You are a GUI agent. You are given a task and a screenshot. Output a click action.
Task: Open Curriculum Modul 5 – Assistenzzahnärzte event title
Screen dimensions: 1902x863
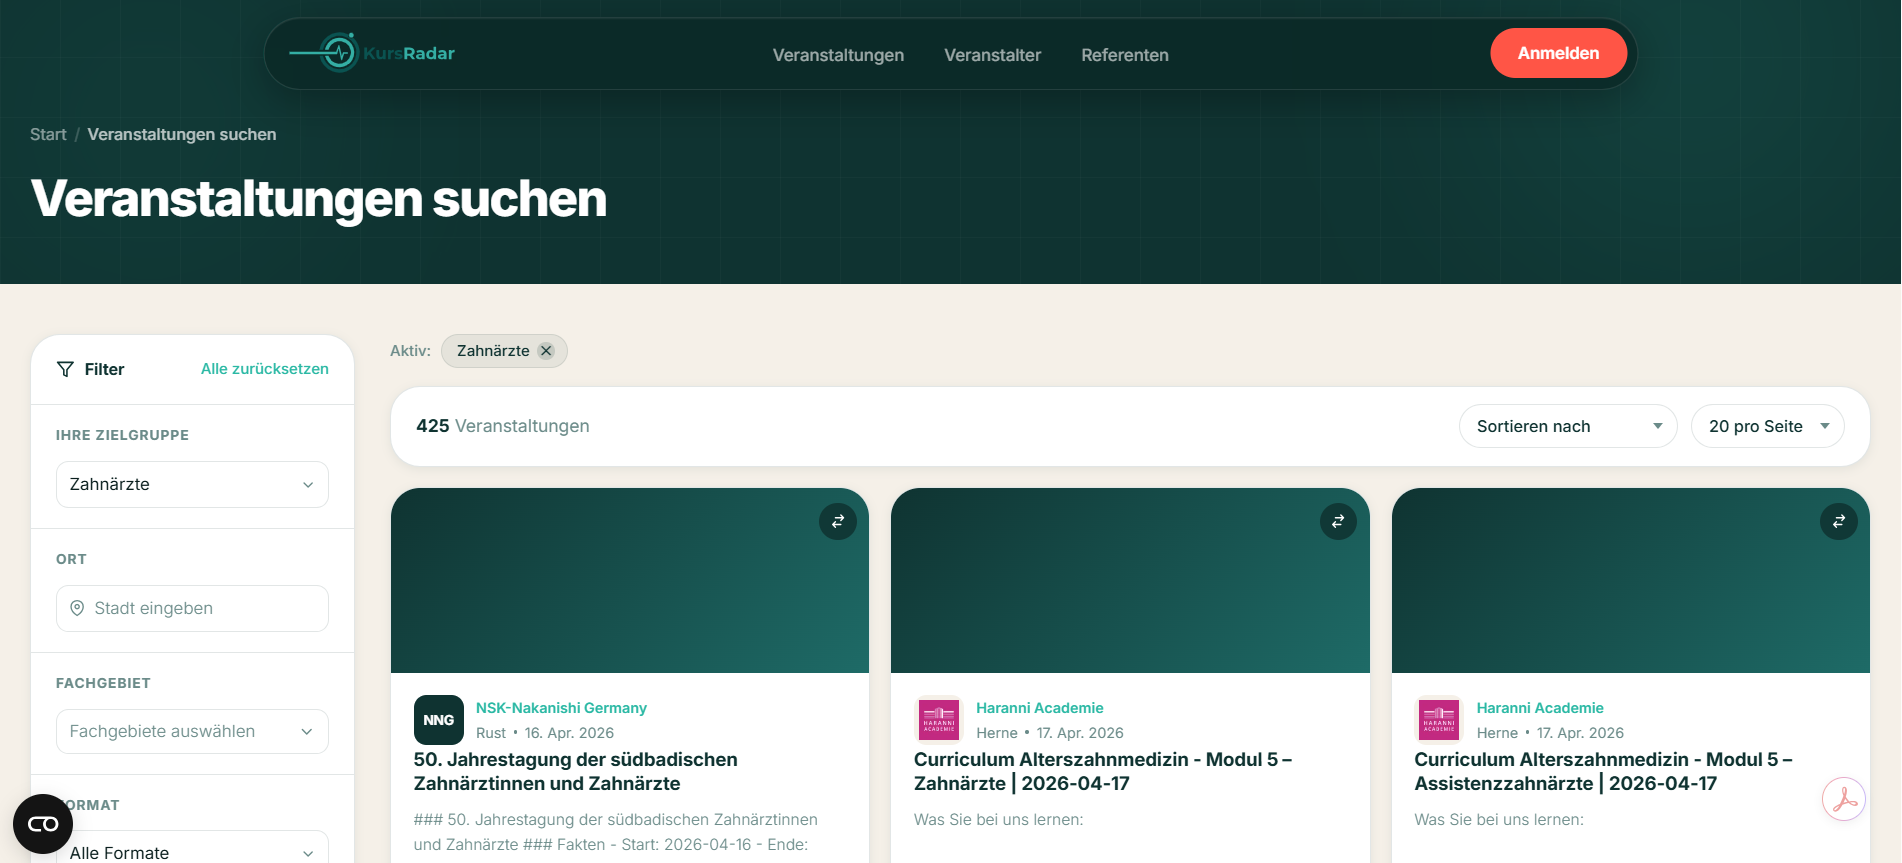pos(1604,772)
